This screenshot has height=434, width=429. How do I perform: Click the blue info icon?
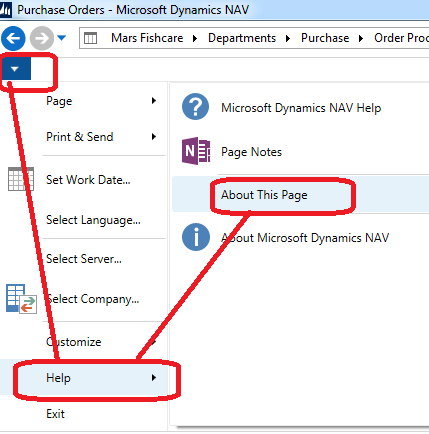(x=196, y=237)
